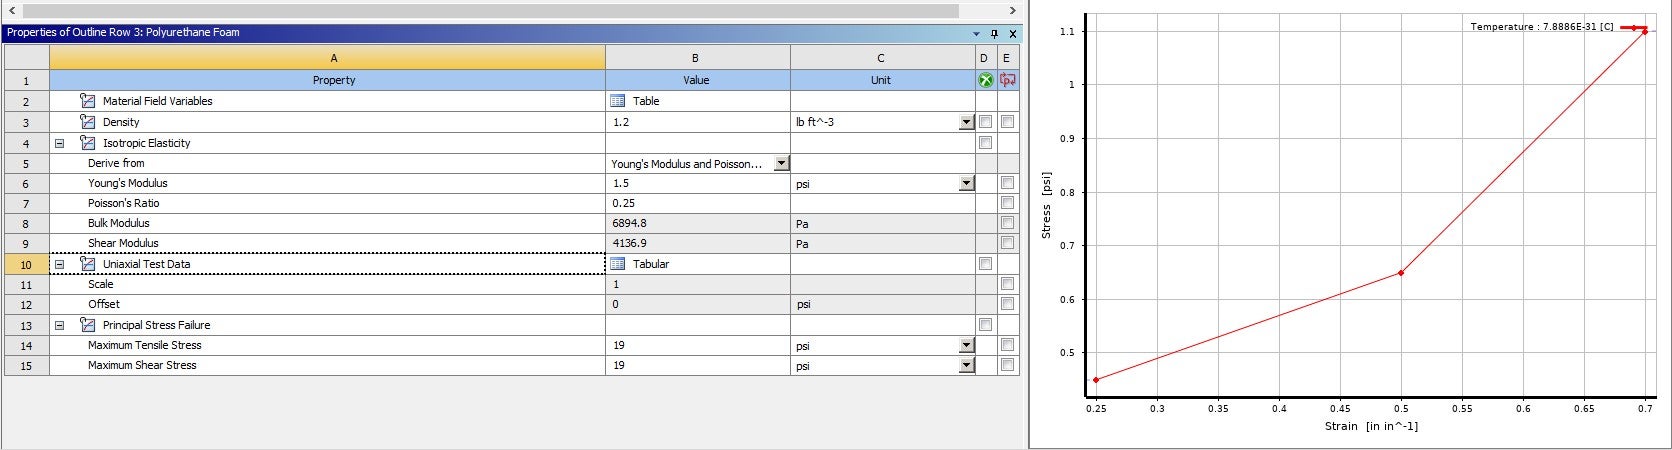Toggle column D checkbox for Principal Stress Failure
Viewport: 1672px width, 450px height.
985,325
